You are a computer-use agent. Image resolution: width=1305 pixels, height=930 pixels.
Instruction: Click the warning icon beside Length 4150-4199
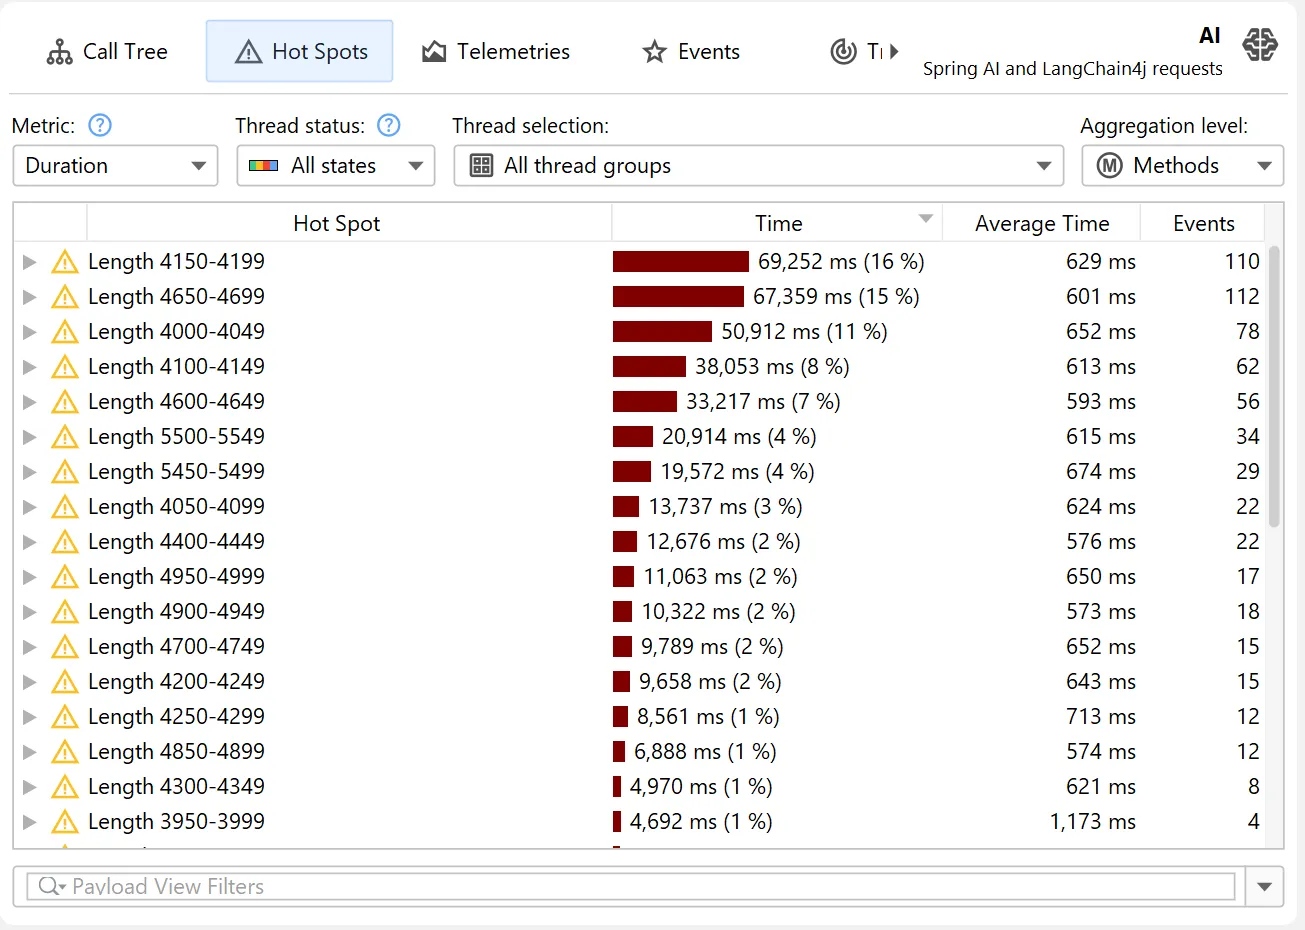(65, 262)
